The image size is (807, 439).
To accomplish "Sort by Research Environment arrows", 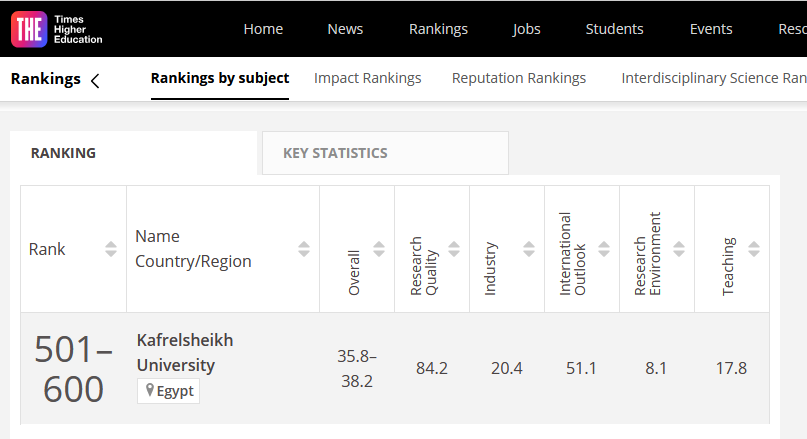I will click(x=679, y=249).
